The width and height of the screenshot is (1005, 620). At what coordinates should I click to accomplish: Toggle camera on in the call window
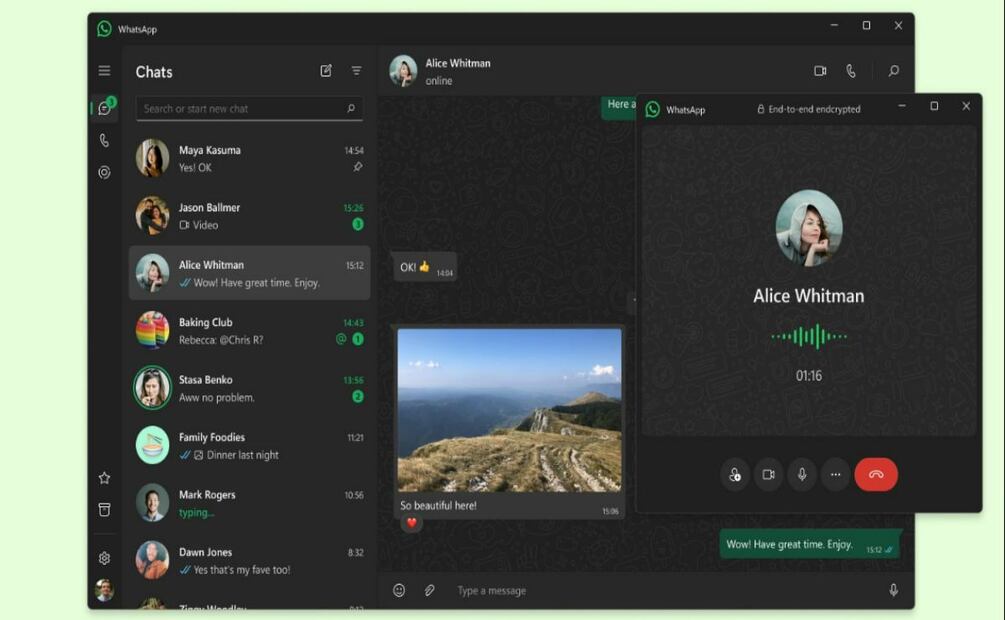(x=768, y=475)
